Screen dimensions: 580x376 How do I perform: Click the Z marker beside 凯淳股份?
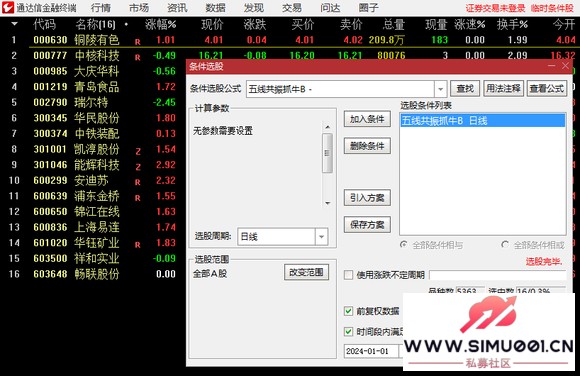point(138,151)
